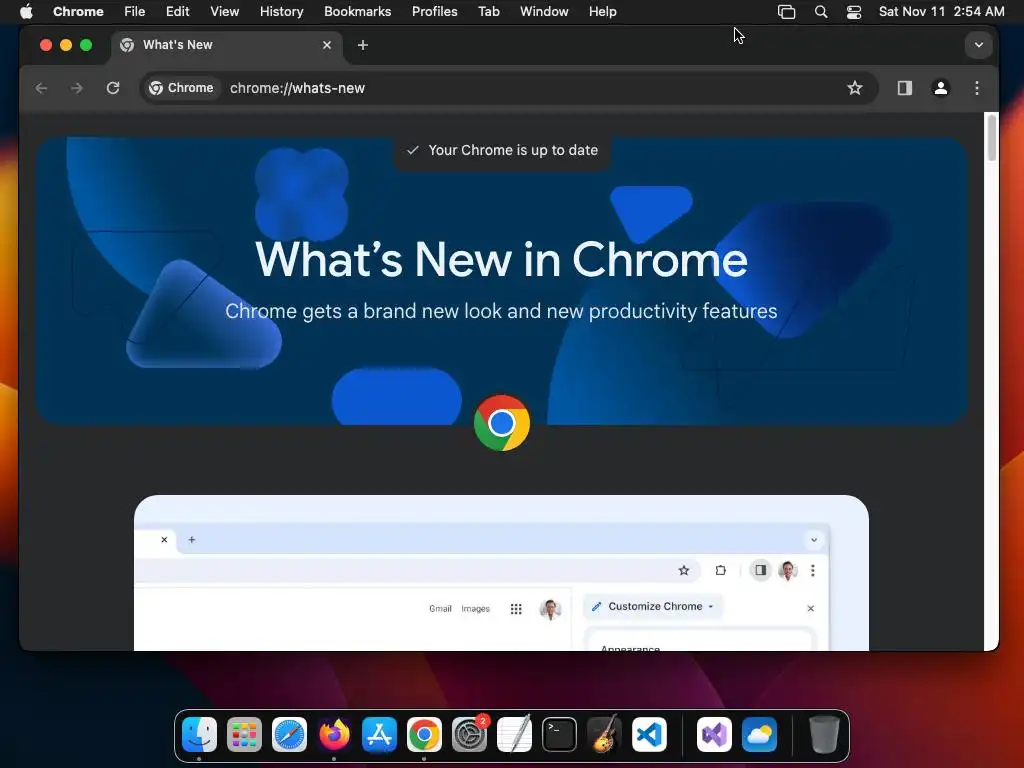Open Visual Studio Code from the dock
Viewport: 1024px width, 768px height.
coord(649,735)
